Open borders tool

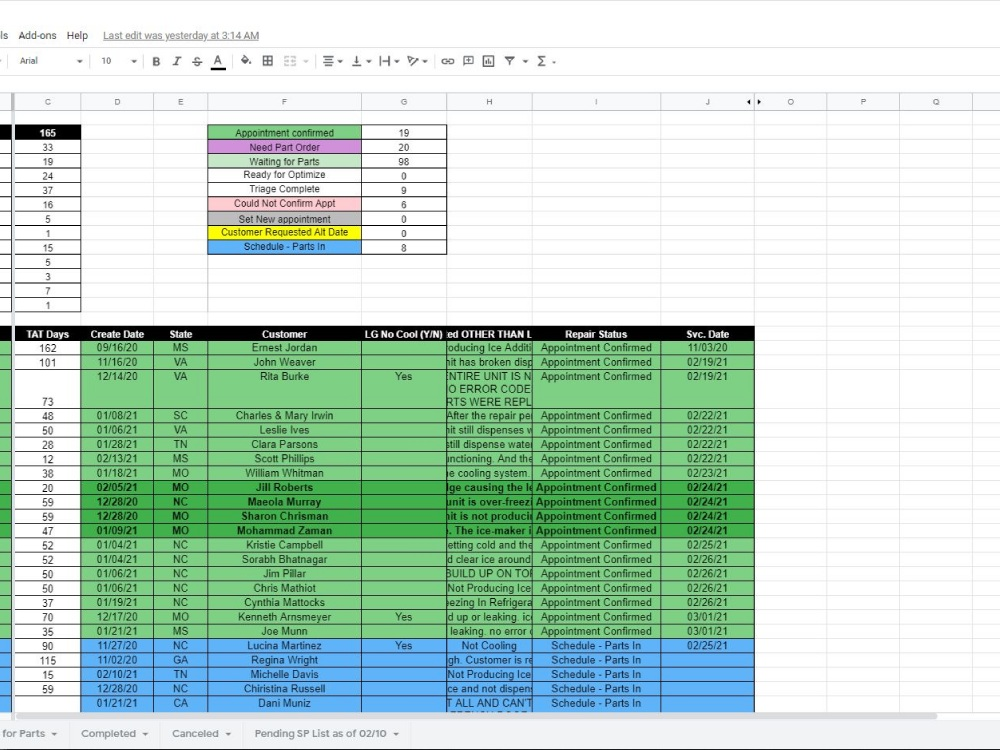(268, 61)
